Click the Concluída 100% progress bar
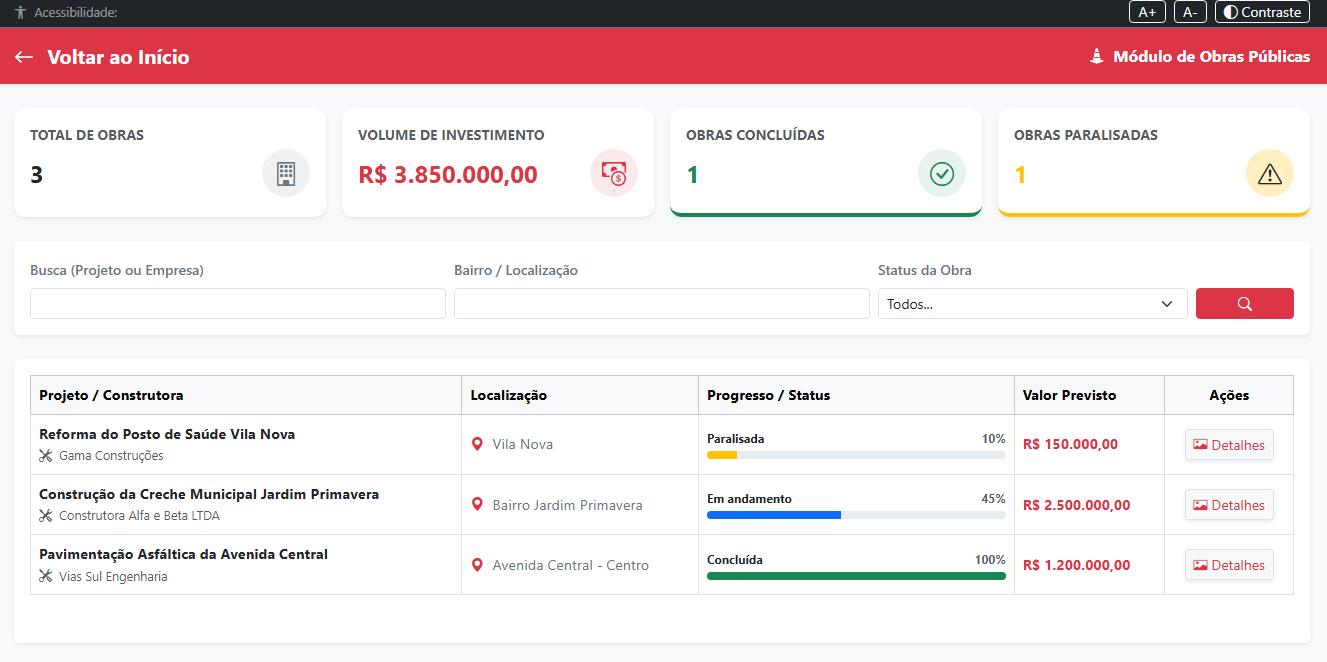Screen dimensions: 1327x662 [856, 575]
